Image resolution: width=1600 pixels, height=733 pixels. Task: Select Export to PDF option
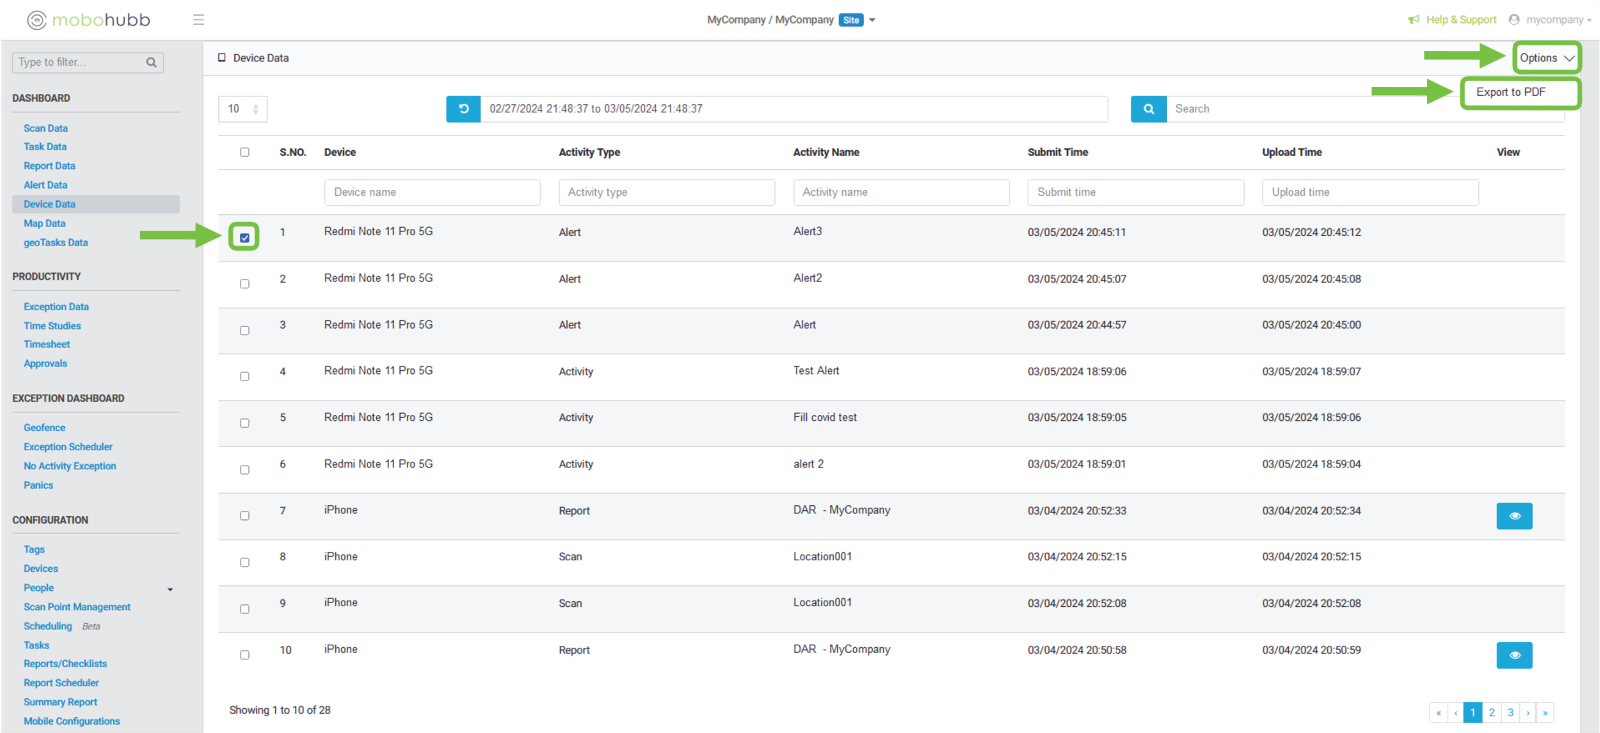(x=1511, y=92)
